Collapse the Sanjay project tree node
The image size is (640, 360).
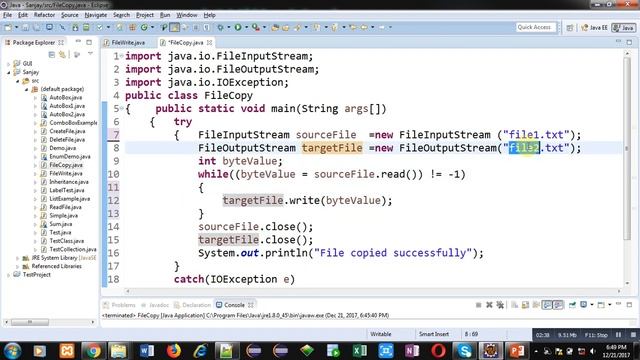pos(9,72)
